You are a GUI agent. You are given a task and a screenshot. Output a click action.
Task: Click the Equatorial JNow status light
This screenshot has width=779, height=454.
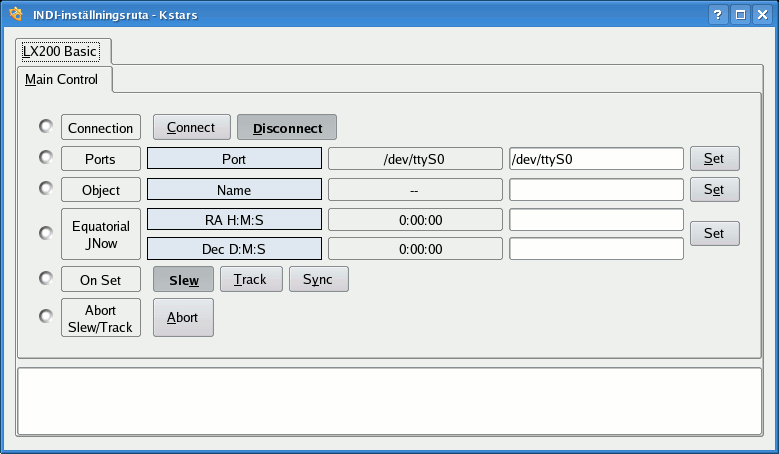tap(45, 233)
